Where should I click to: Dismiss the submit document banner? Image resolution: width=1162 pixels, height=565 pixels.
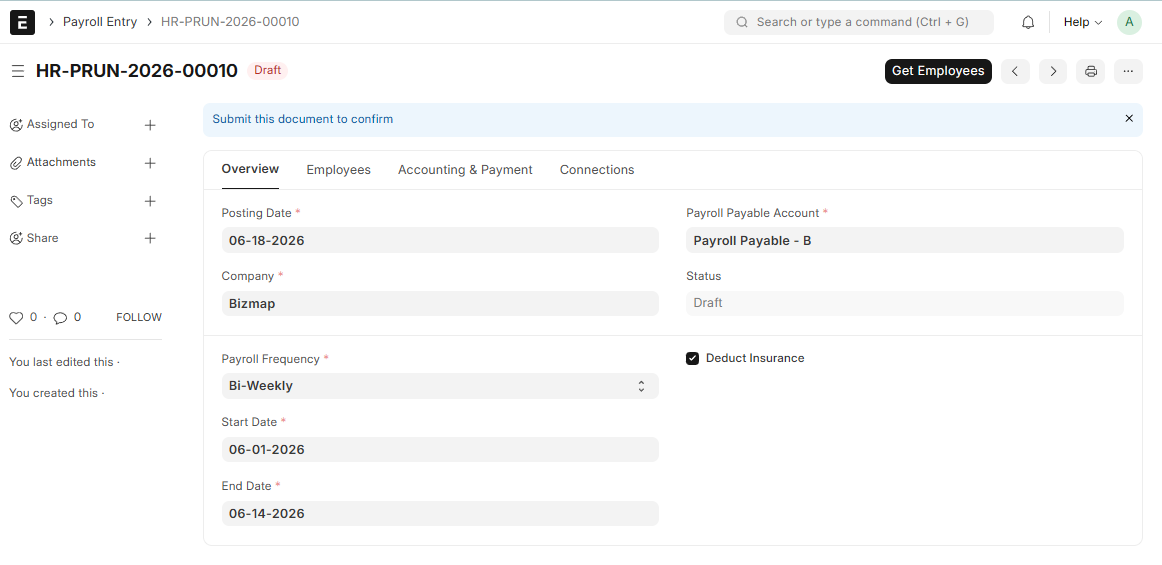1129,119
